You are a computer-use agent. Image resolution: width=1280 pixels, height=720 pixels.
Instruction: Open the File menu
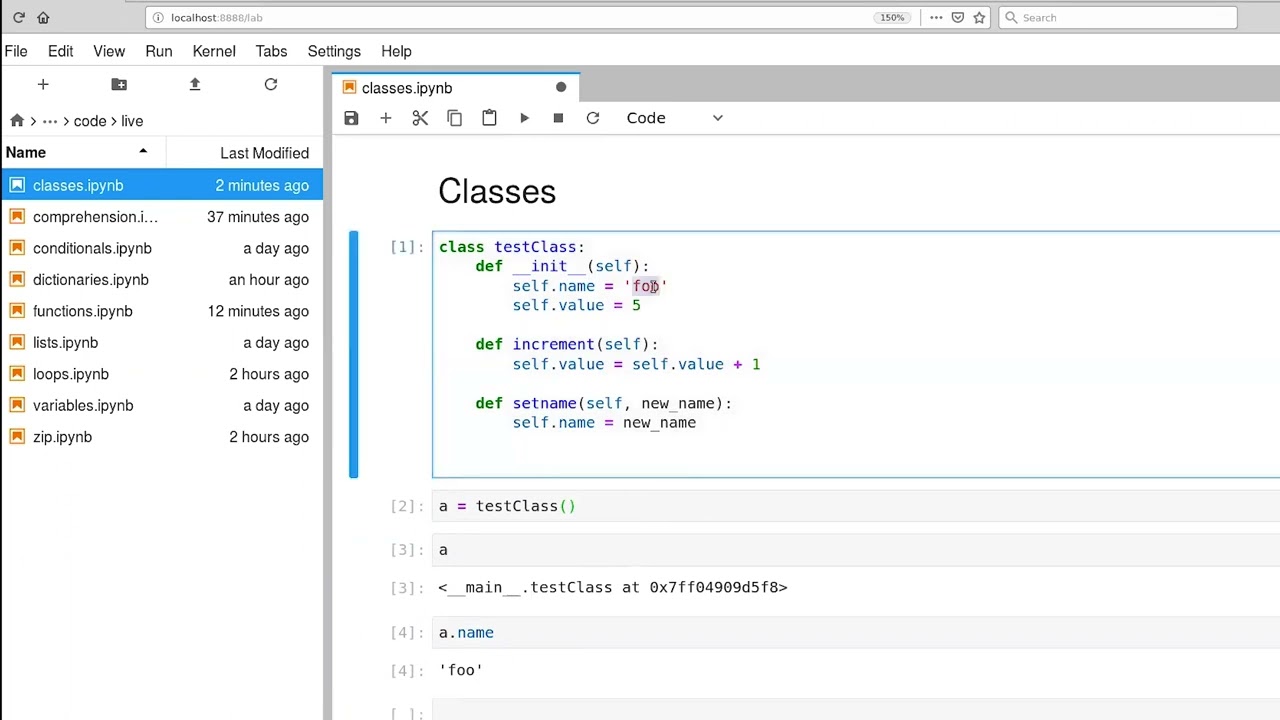[x=16, y=51]
